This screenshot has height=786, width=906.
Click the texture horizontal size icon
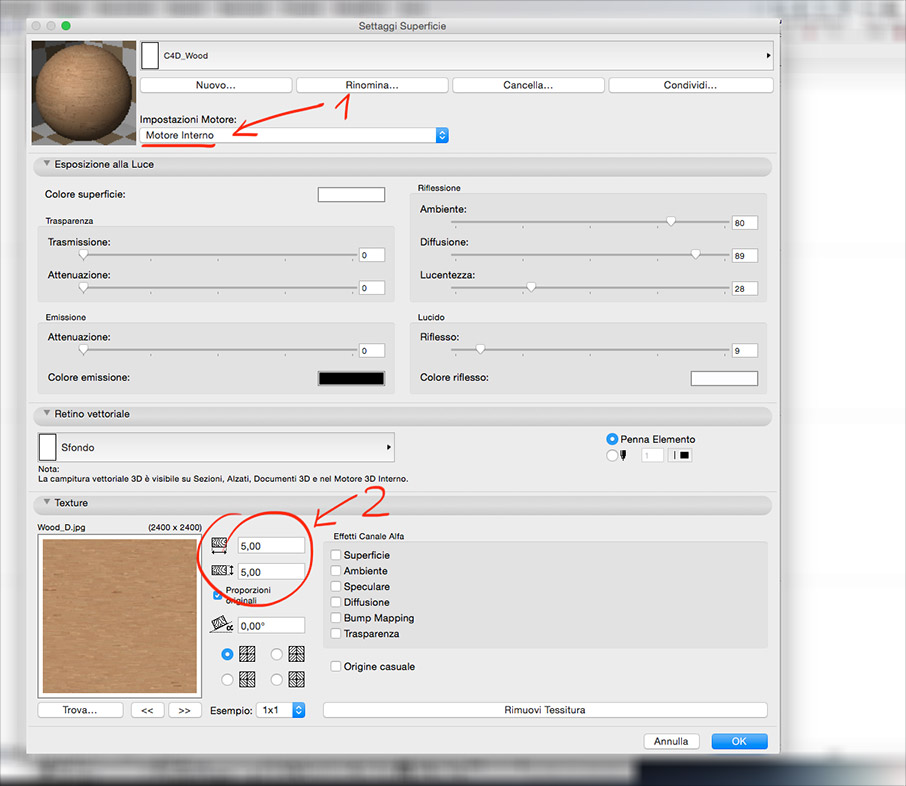pyautogui.click(x=221, y=546)
